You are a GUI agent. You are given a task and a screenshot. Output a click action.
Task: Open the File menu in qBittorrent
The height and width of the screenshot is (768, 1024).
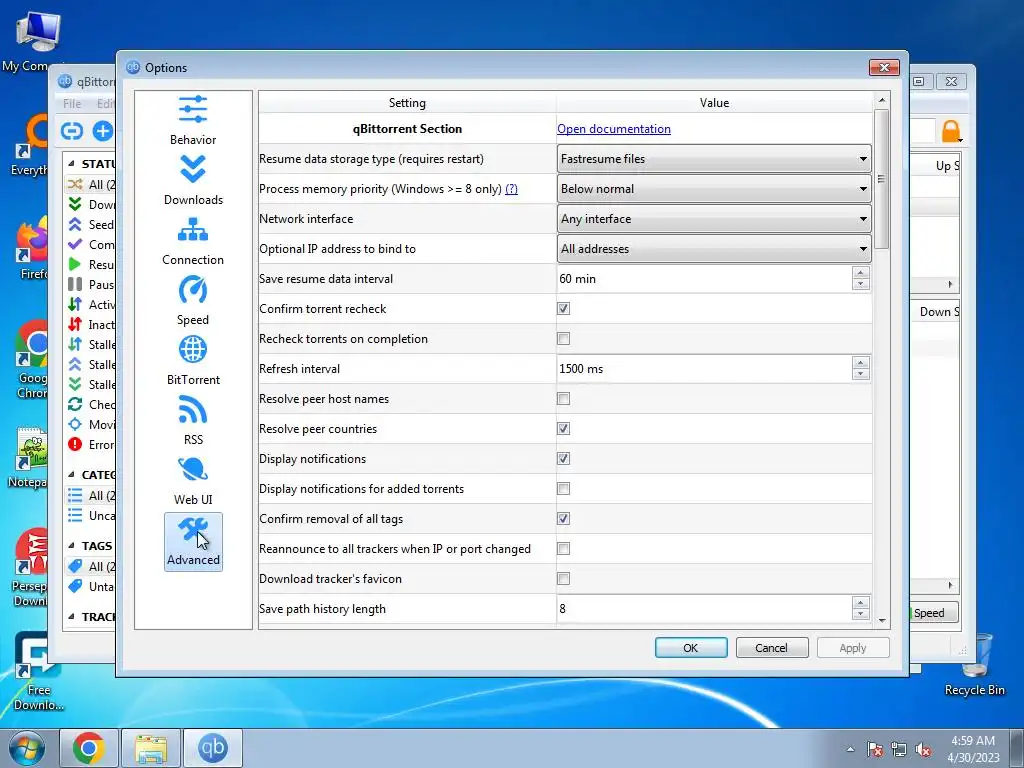click(x=72, y=103)
